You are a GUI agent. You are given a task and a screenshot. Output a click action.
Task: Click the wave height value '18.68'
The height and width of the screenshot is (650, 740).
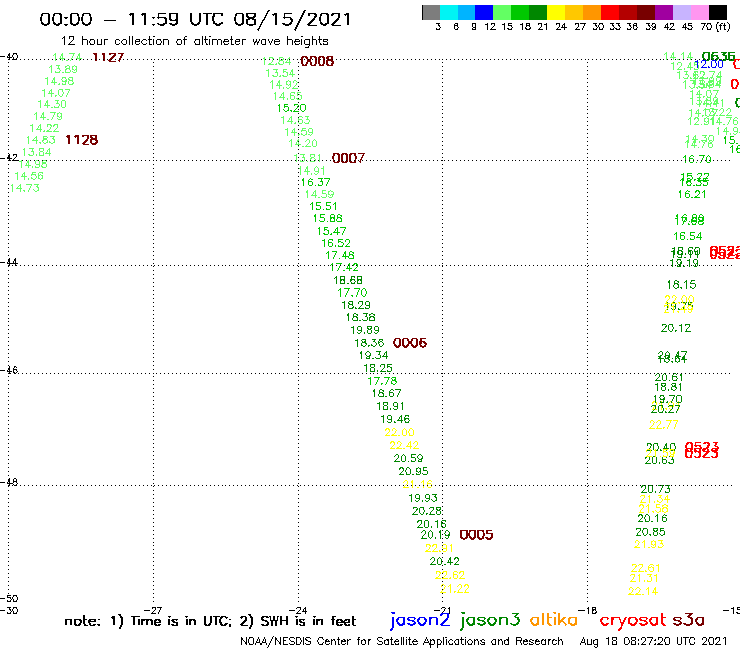pyautogui.click(x=348, y=280)
